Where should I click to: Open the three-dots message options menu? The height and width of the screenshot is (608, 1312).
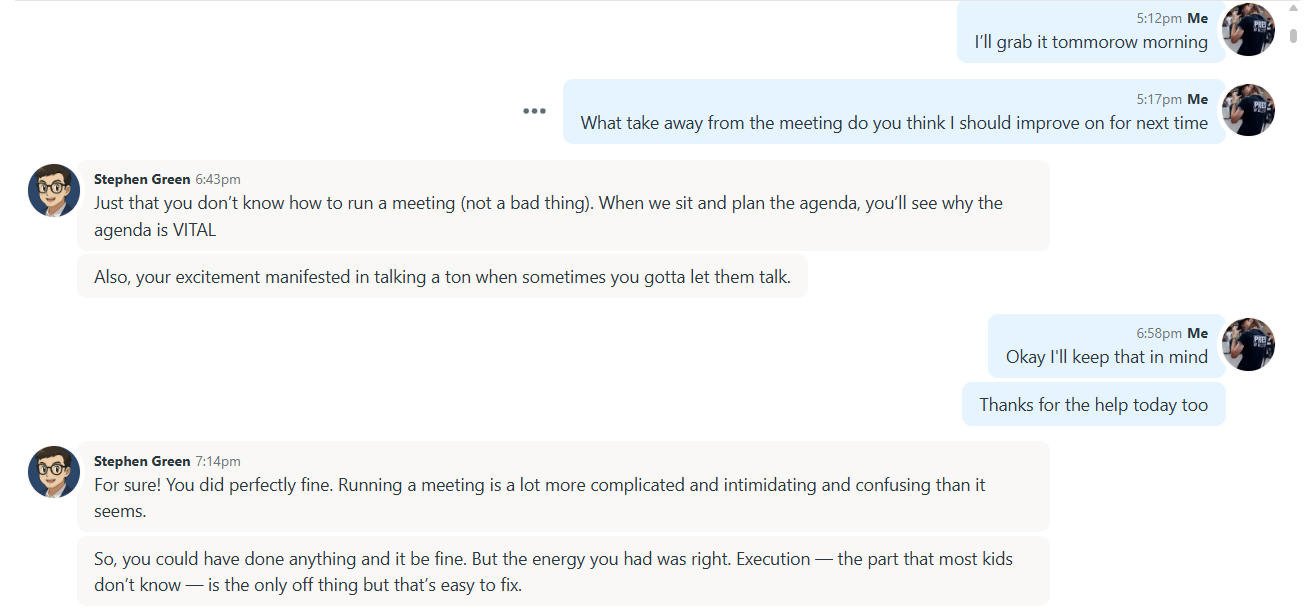(534, 111)
